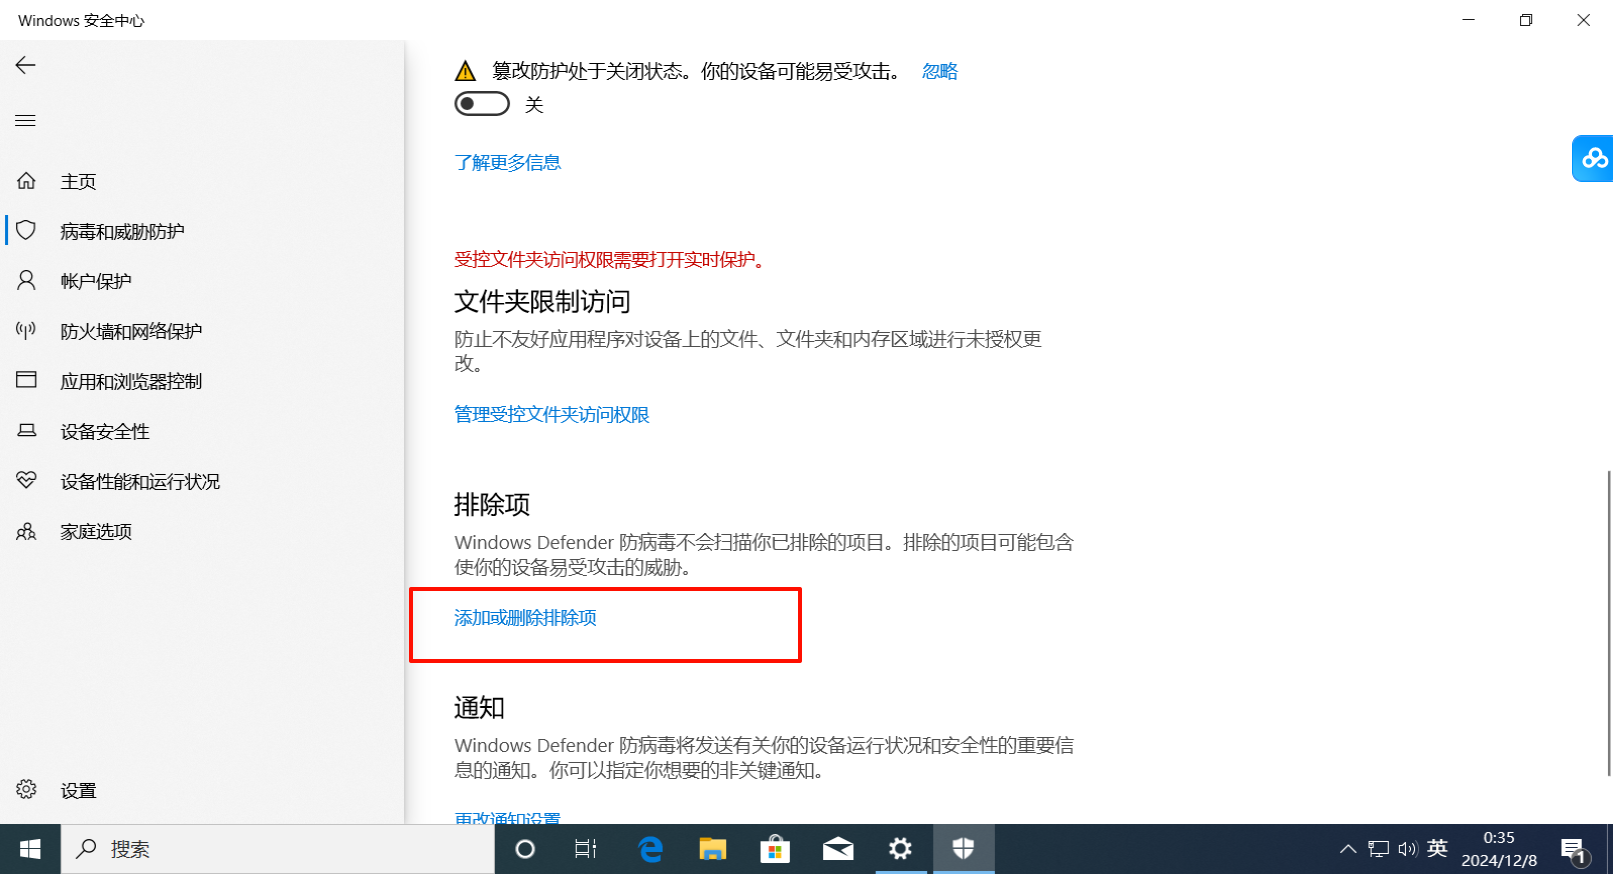
Task: Click the laptop icon beside 设备安全性
Action: point(26,431)
